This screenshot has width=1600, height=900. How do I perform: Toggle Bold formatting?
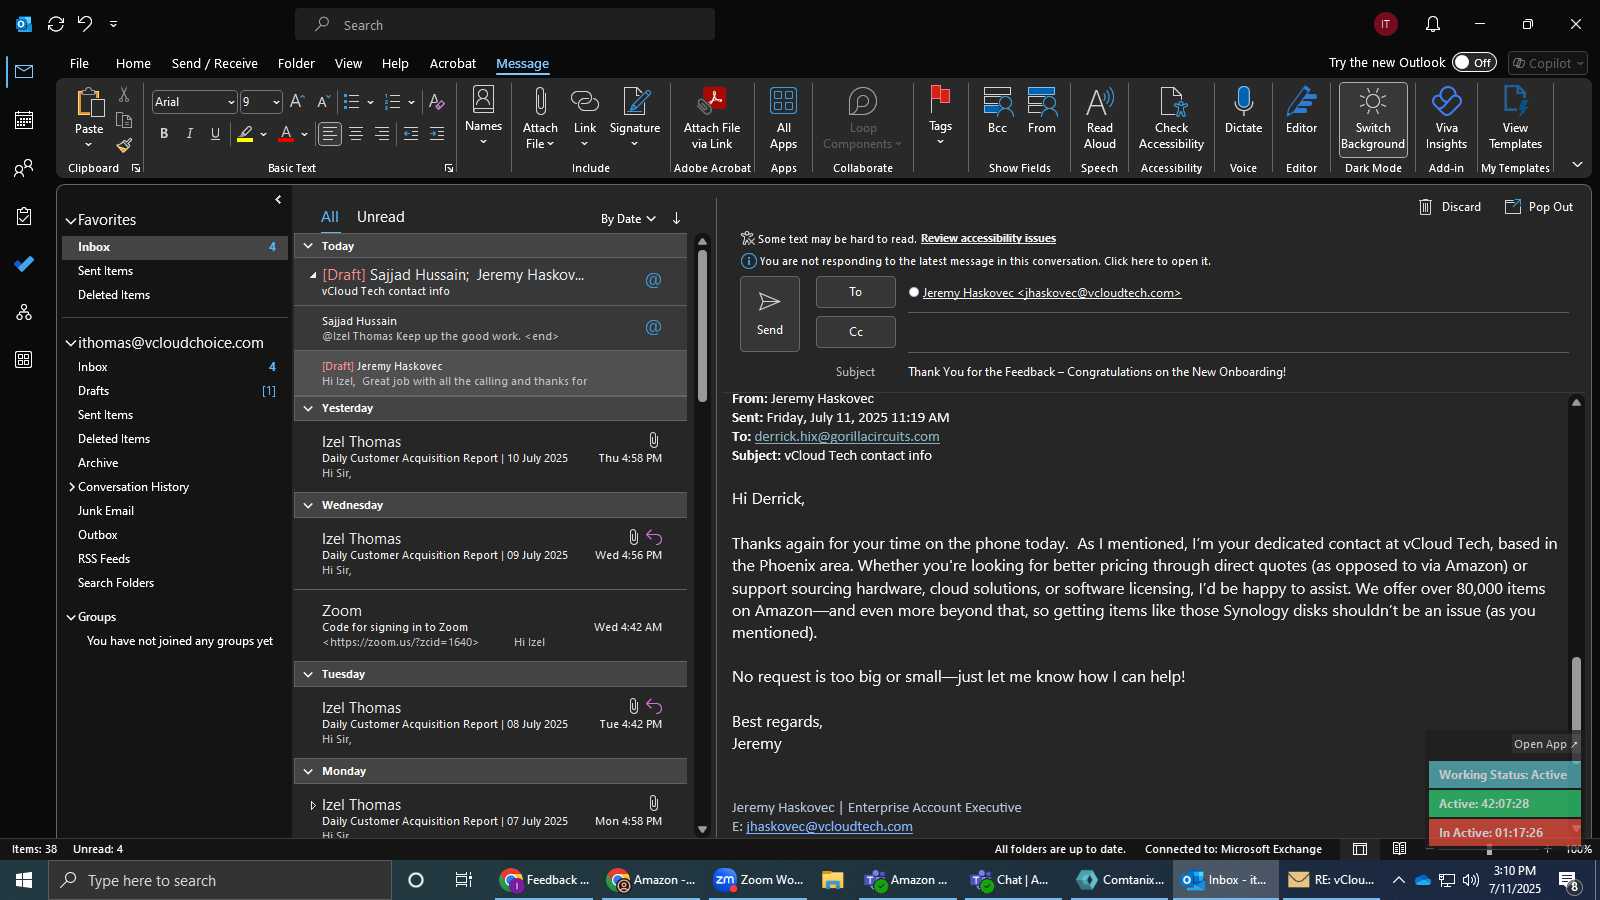pos(163,134)
